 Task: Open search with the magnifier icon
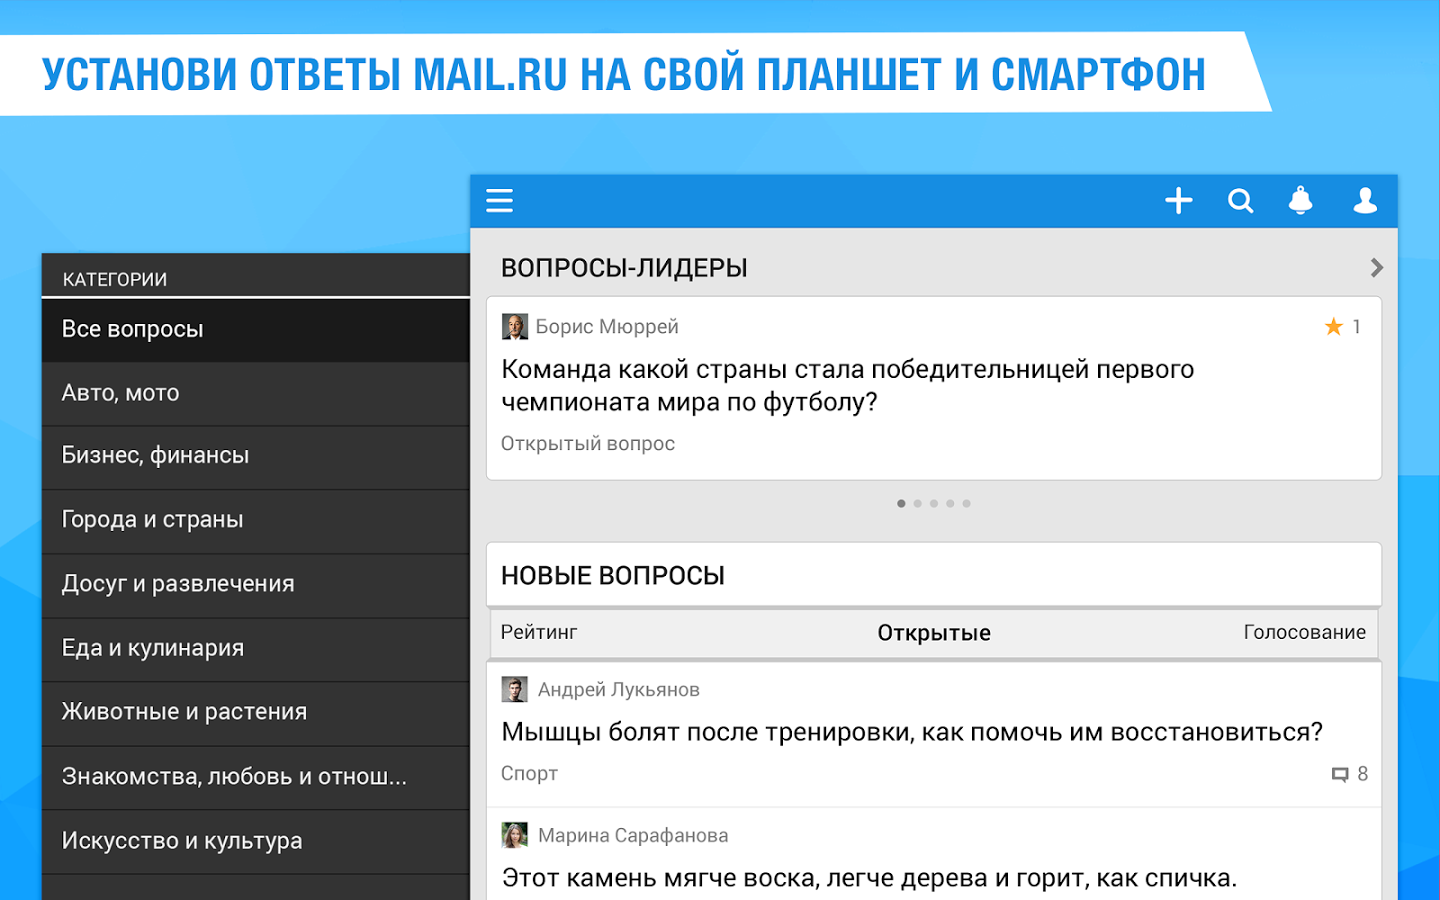pyautogui.click(x=1240, y=201)
